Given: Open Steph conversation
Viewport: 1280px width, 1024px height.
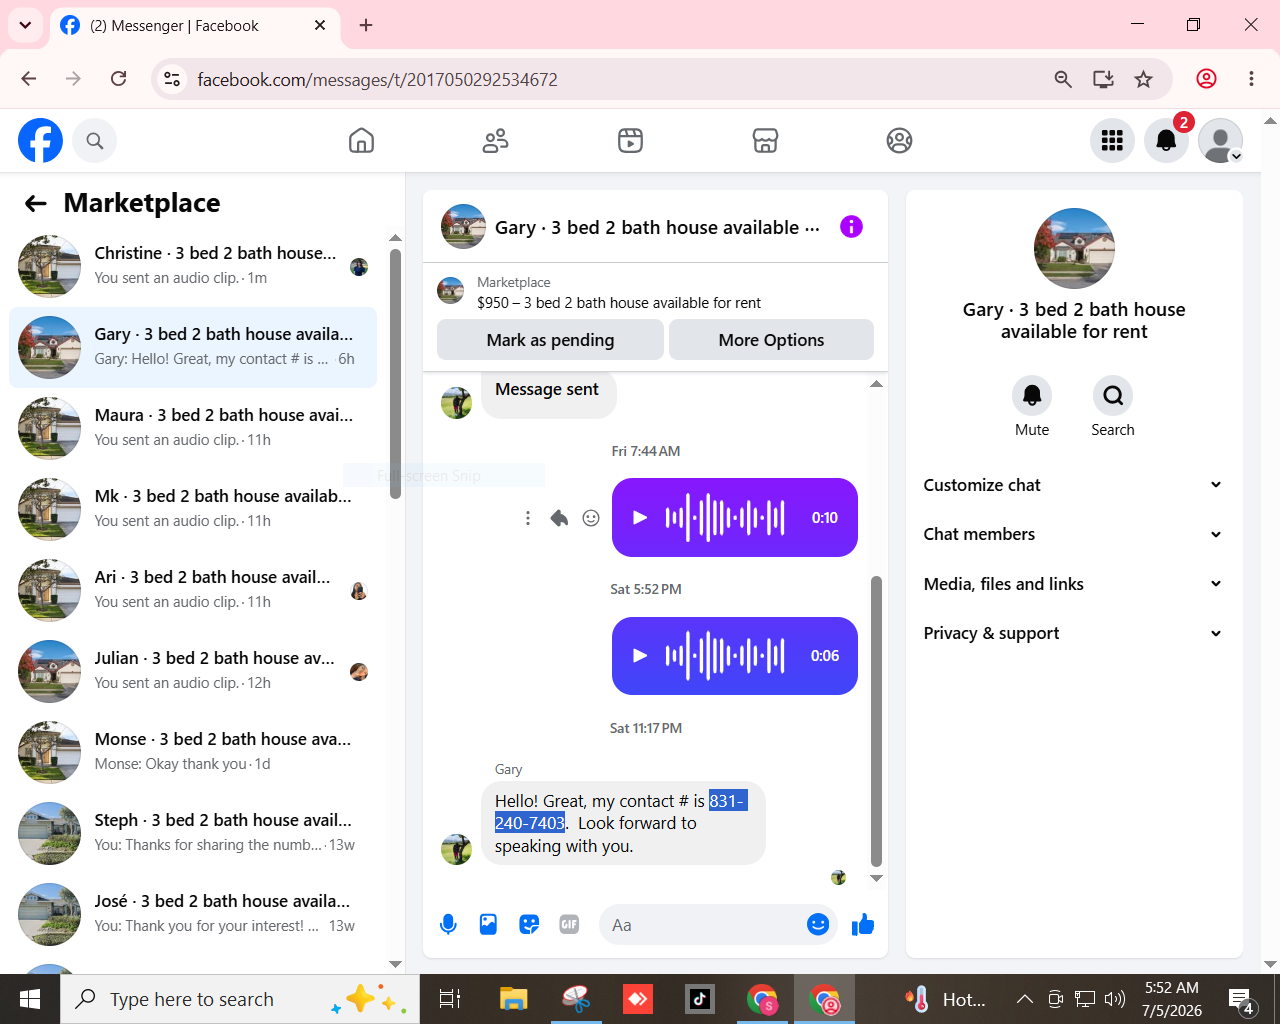Looking at the screenshot, I should click(x=192, y=833).
